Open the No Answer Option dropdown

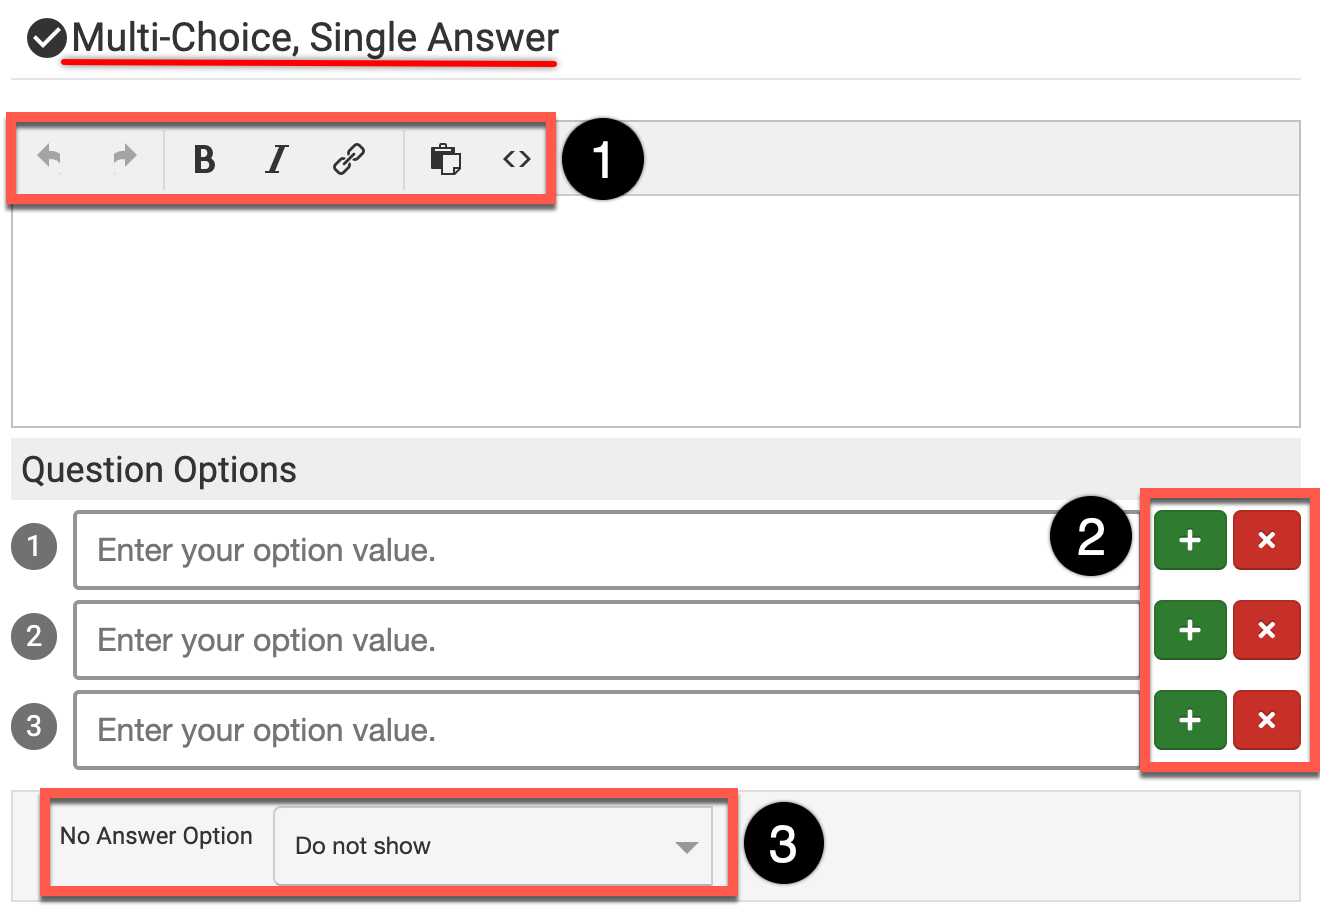tap(493, 846)
